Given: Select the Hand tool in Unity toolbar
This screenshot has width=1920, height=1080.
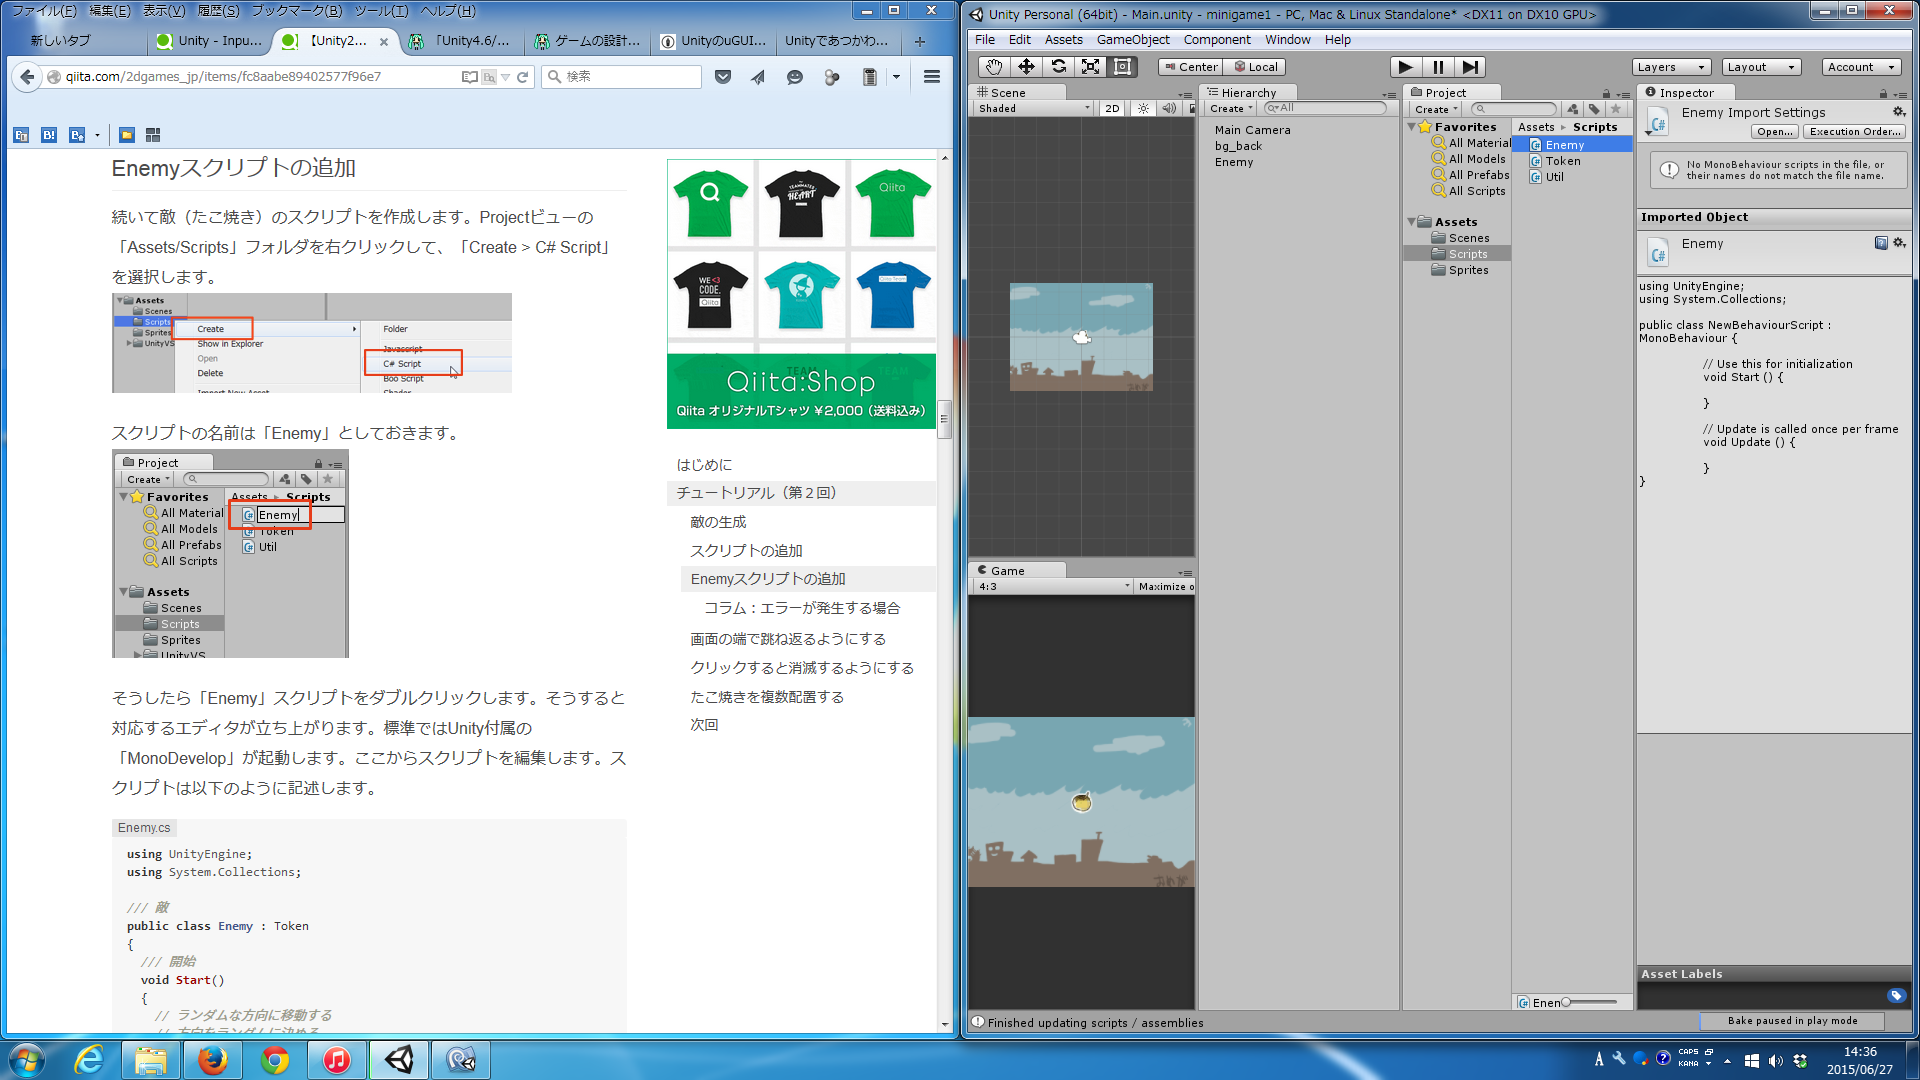Looking at the screenshot, I should tap(993, 67).
